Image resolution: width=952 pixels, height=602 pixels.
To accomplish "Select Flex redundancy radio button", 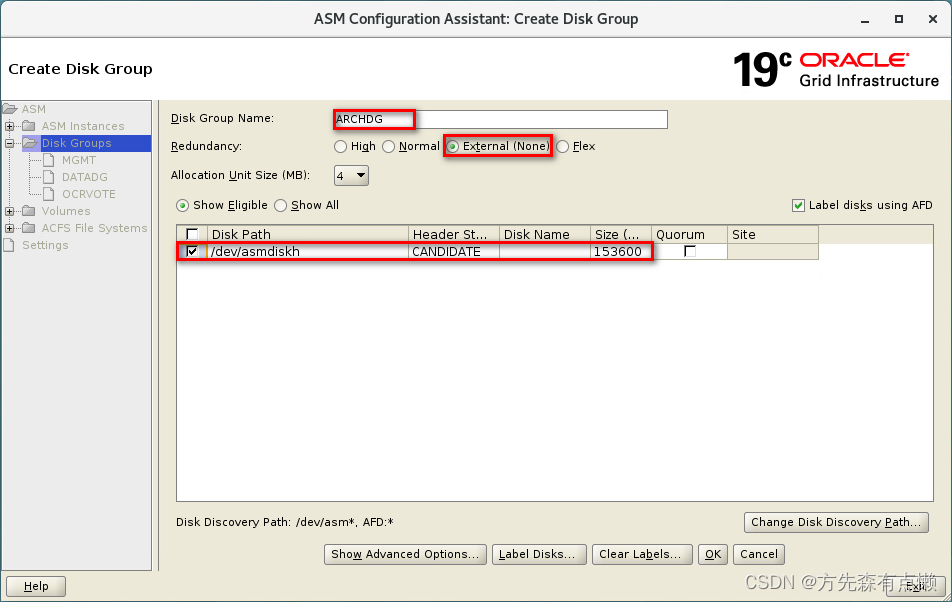I will (x=563, y=147).
